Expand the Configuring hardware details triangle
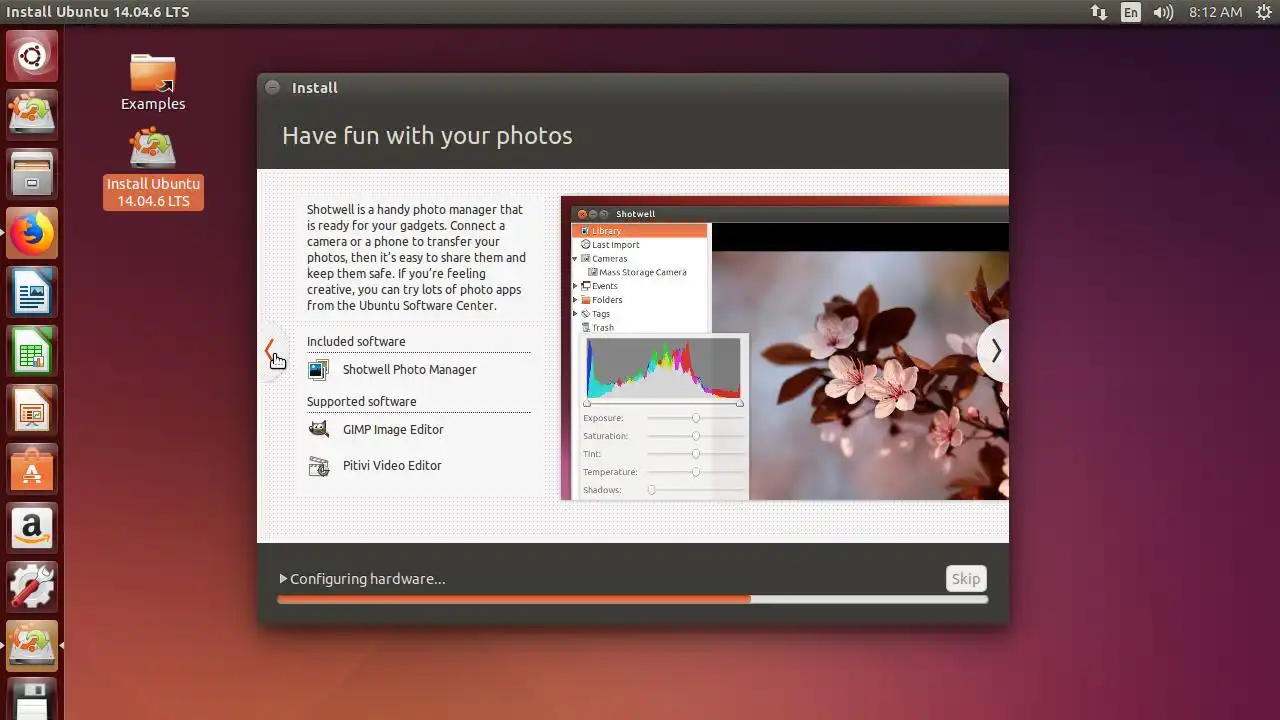The height and width of the screenshot is (720, 1280). (284, 579)
